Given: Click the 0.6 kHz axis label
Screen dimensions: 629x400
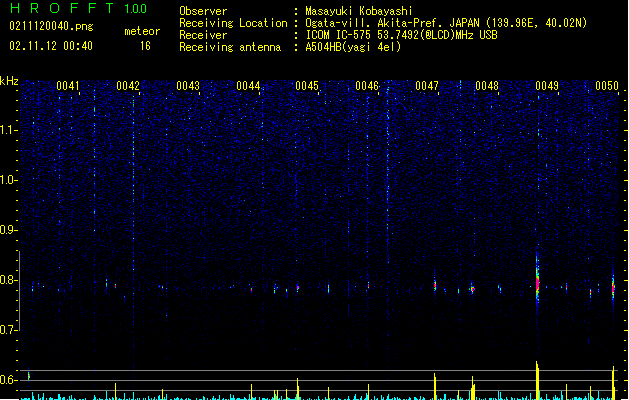Looking at the screenshot, I should point(9,380).
